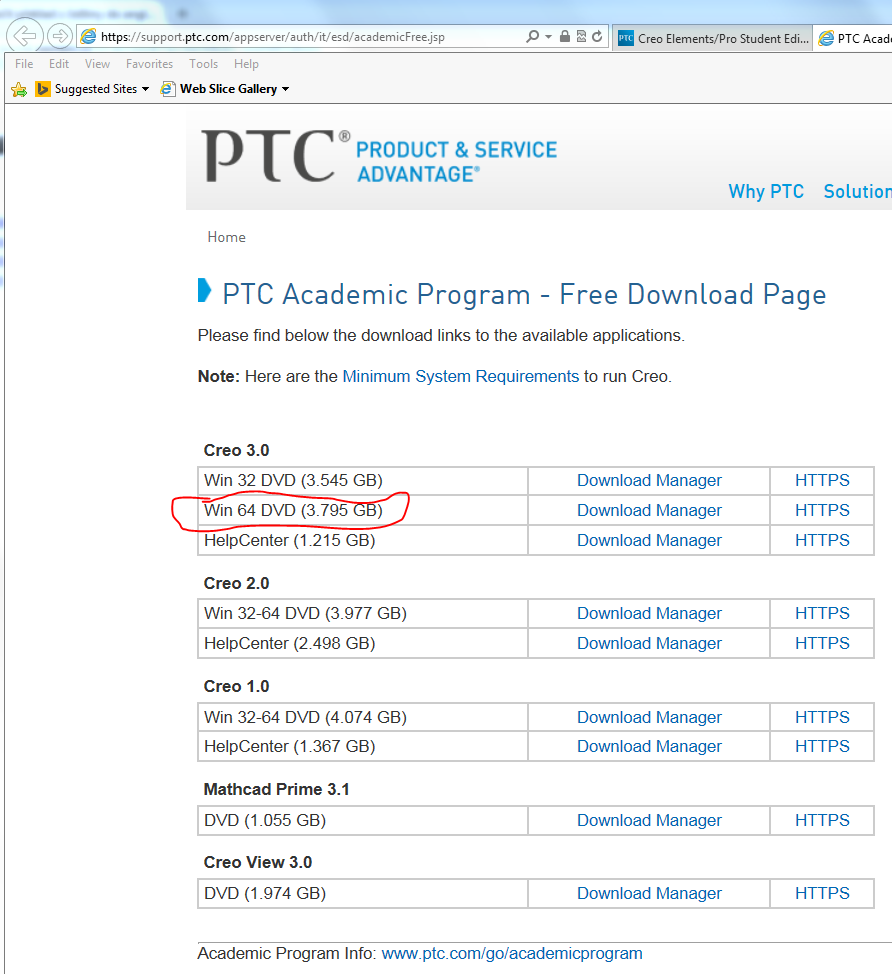
Task: Click the Web Slice Gallery icon
Action: (x=168, y=89)
